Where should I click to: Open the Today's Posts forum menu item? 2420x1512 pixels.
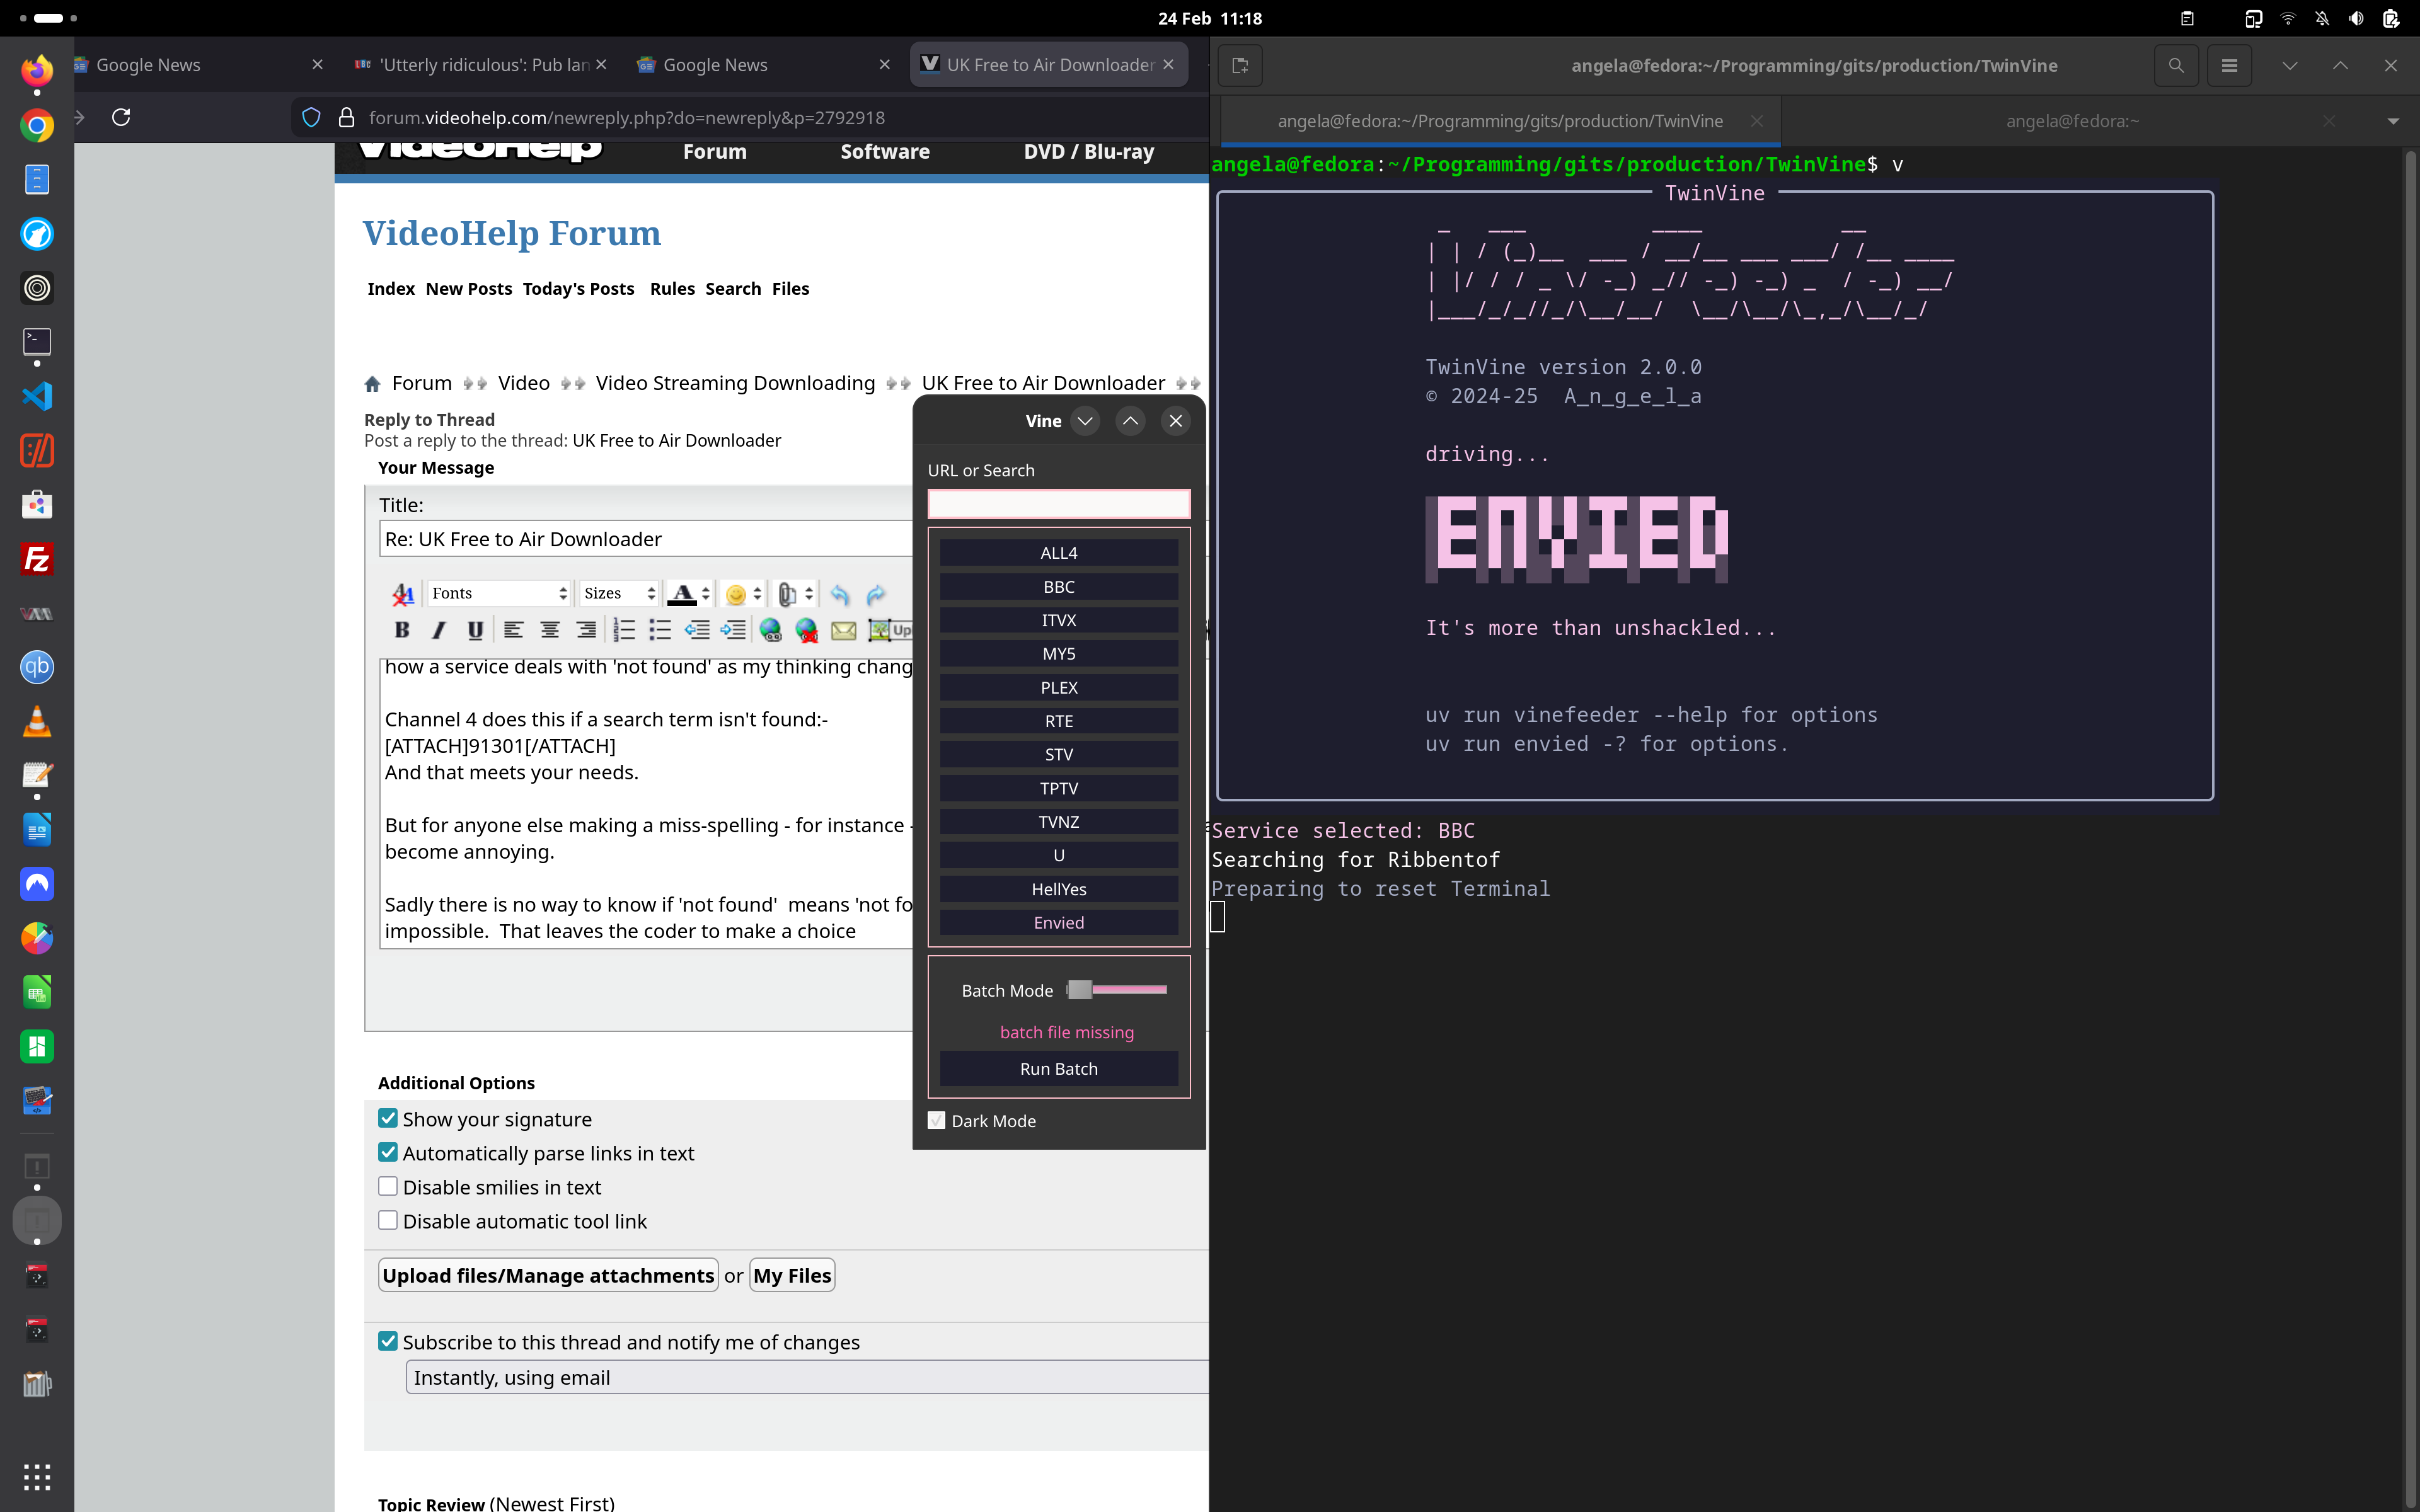point(578,289)
